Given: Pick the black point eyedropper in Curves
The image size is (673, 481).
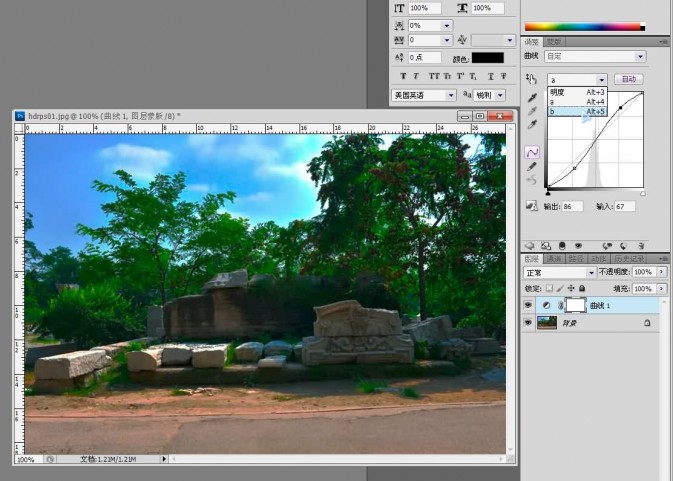Looking at the screenshot, I should point(532,97).
